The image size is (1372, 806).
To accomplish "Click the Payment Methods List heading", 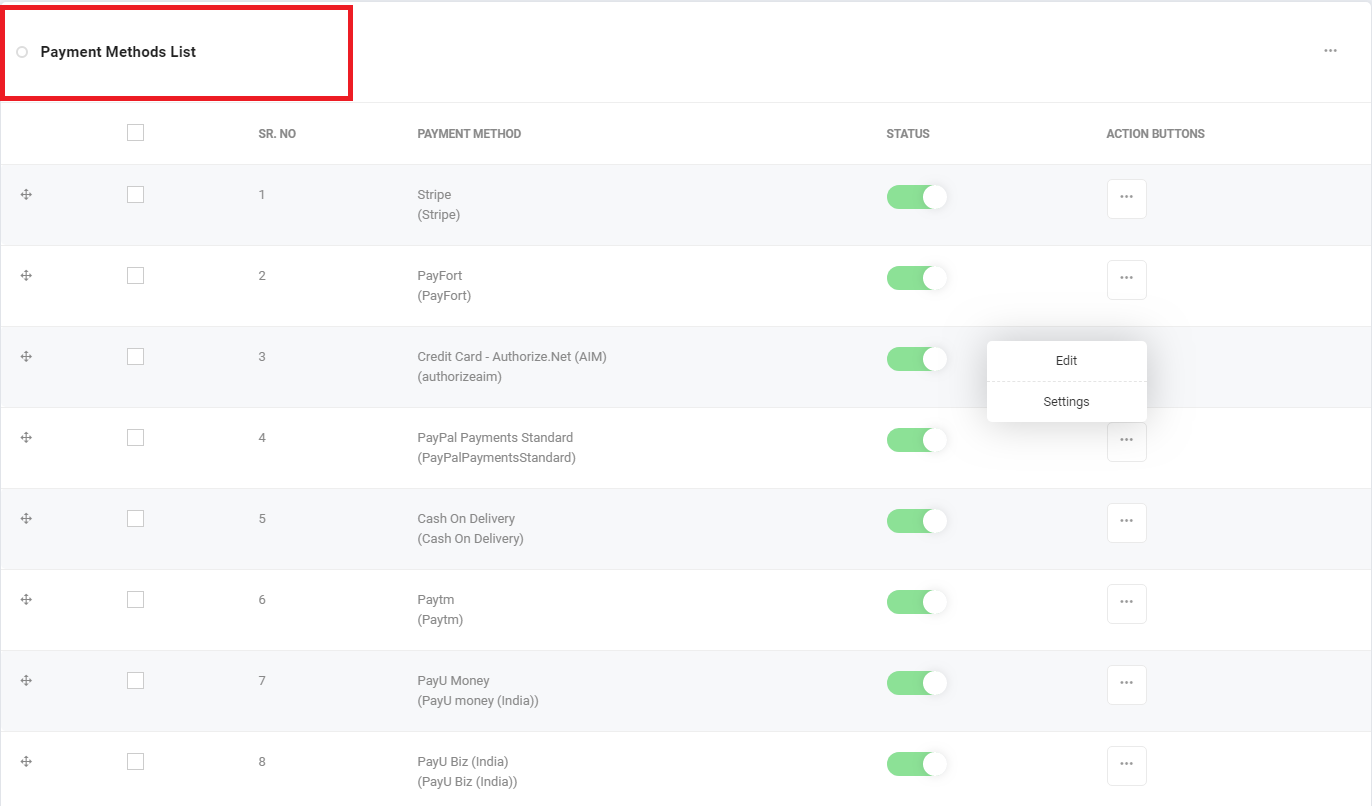I will pyautogui.click(x=118, y=52).
